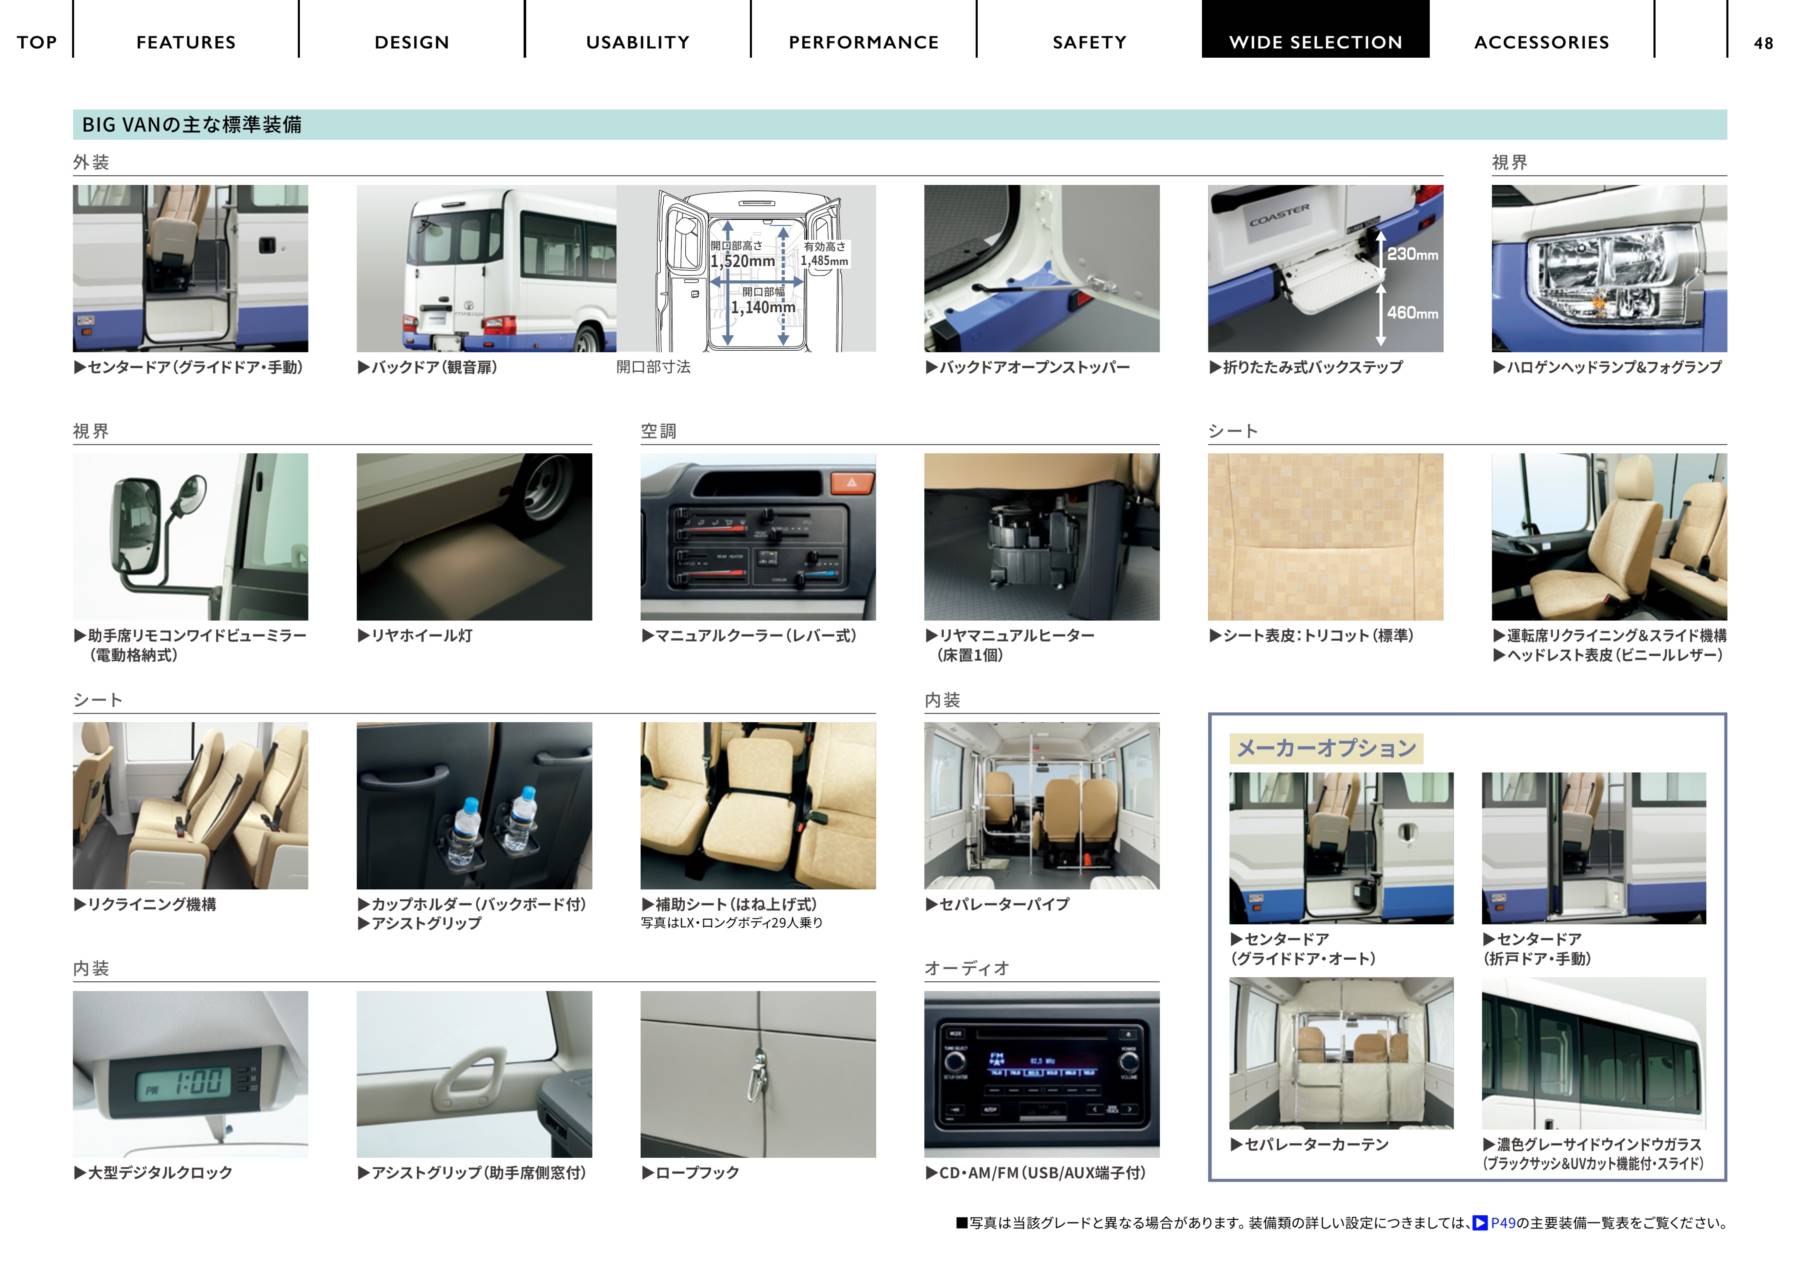
Task: Click the tricot seat fabric swatch
Action: click(1325, 537)
